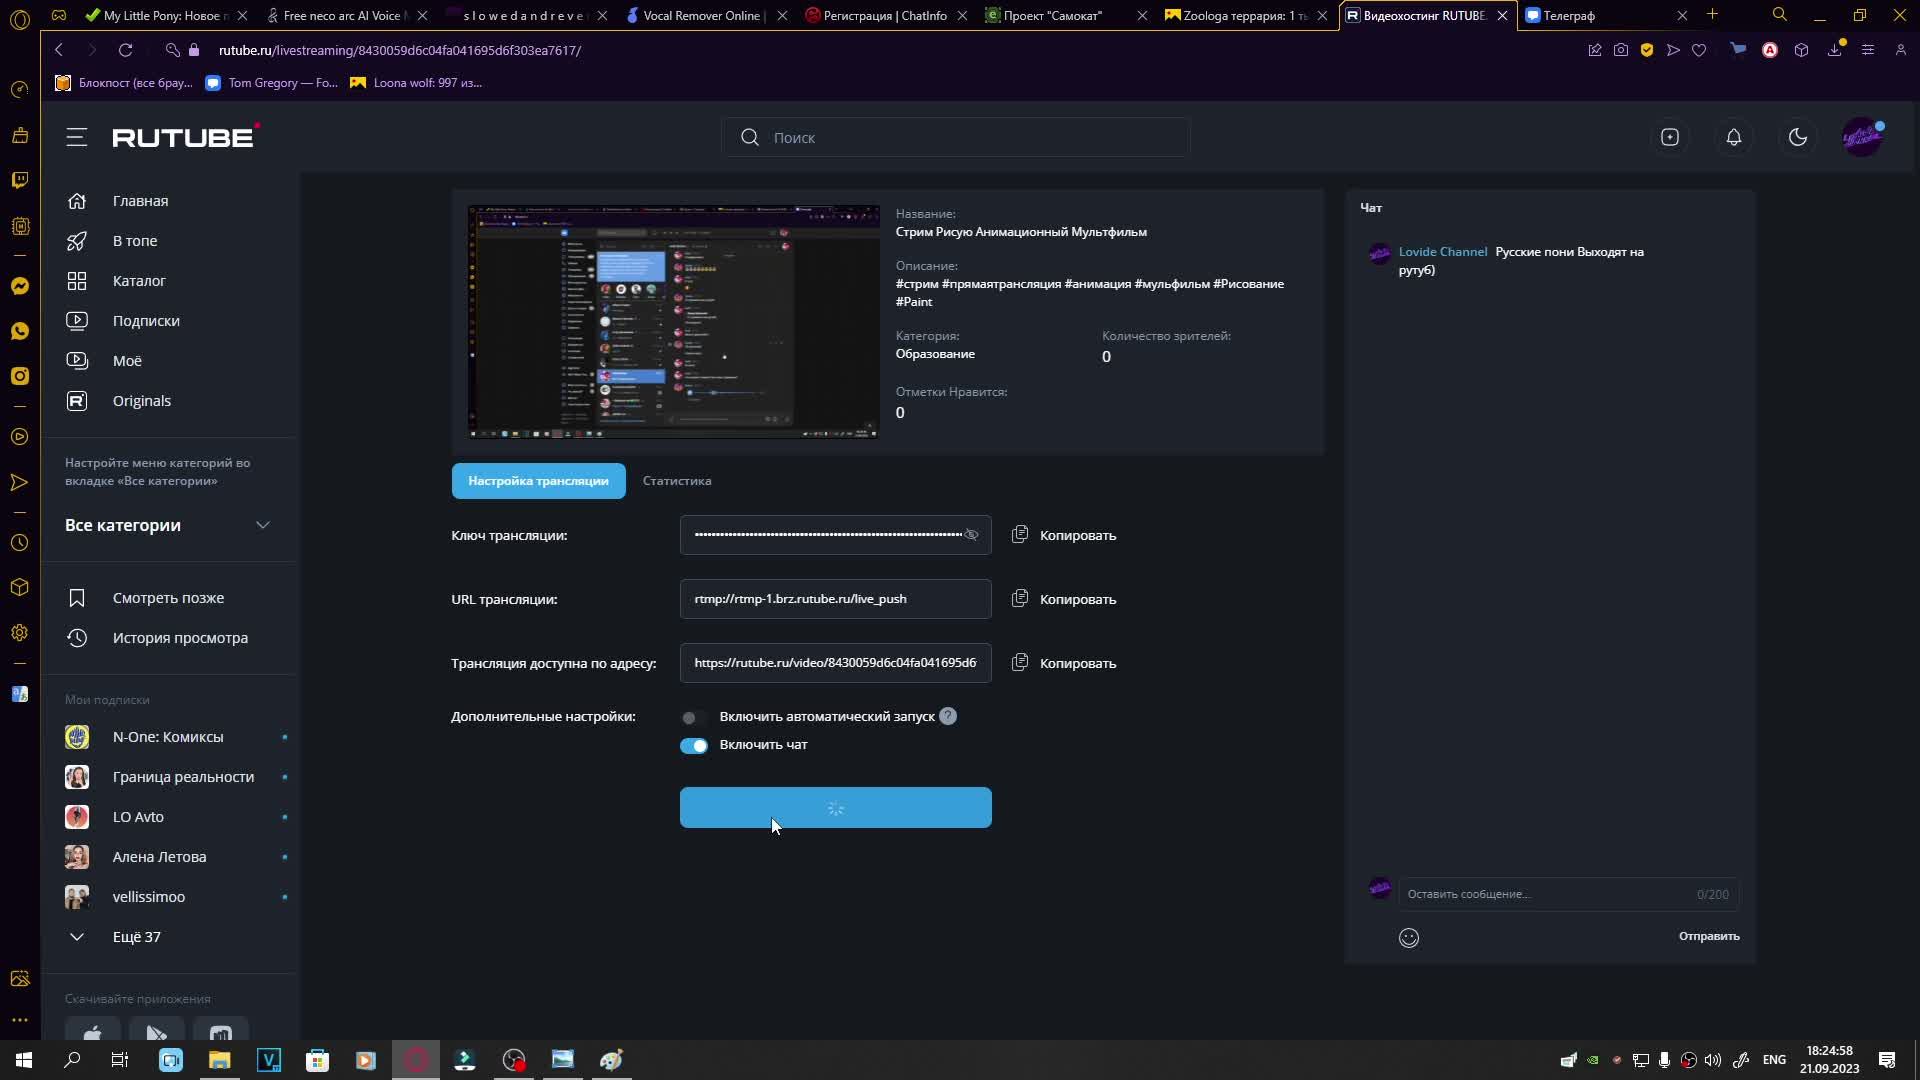The width and height of the screenshot is (1920, 1080).
Task: Click the chat message input field
Action: (1545, 894)
